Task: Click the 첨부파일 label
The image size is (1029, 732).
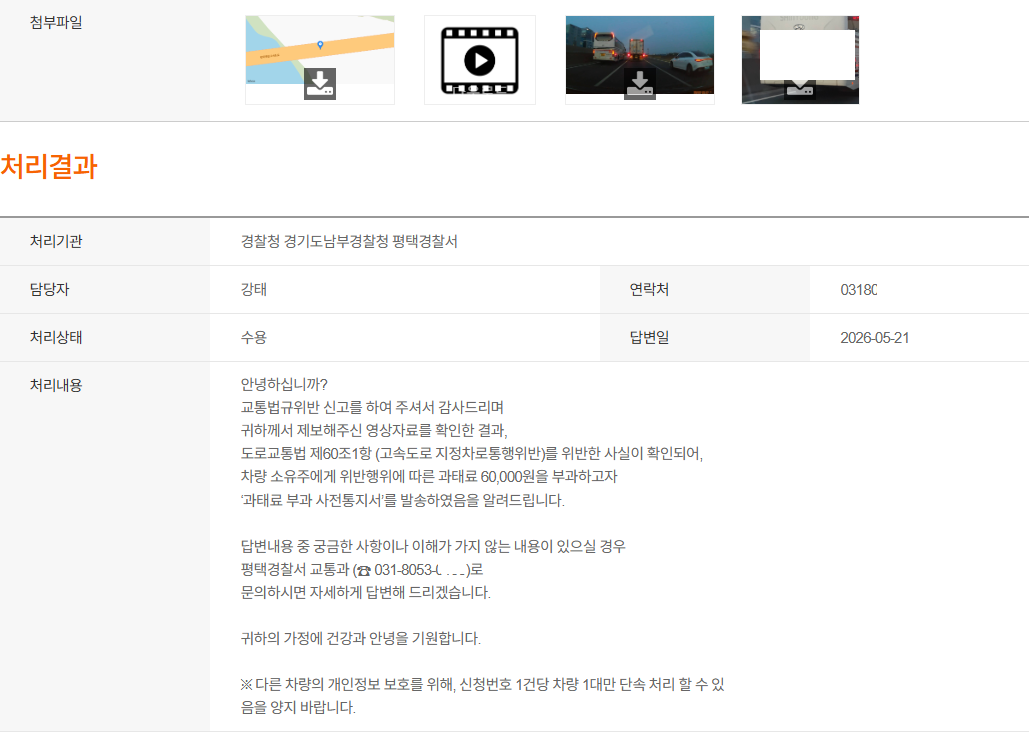Action: 56,22
